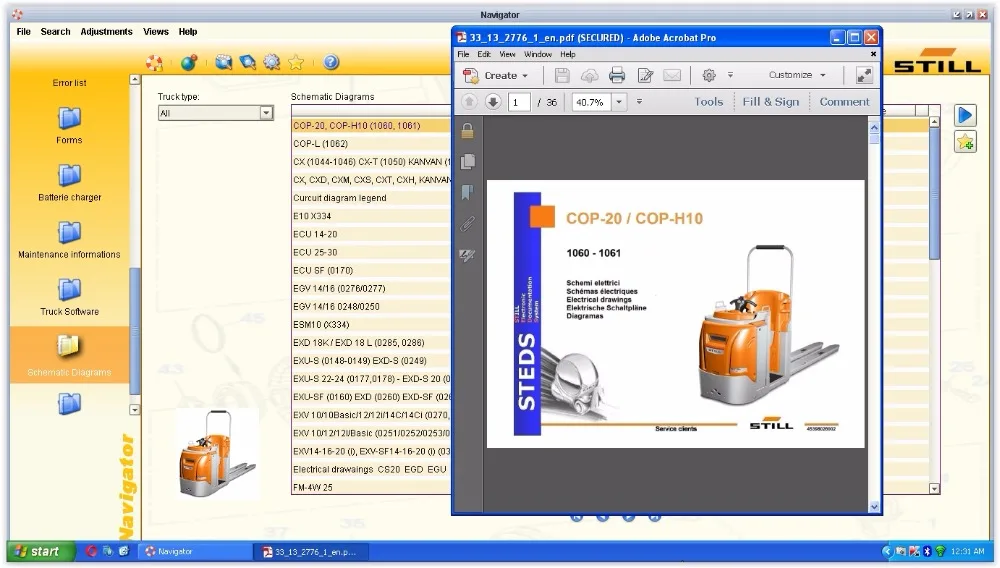Open Navigator File menu
This screenshot has width=1000, height=568.
pos(24,32)
